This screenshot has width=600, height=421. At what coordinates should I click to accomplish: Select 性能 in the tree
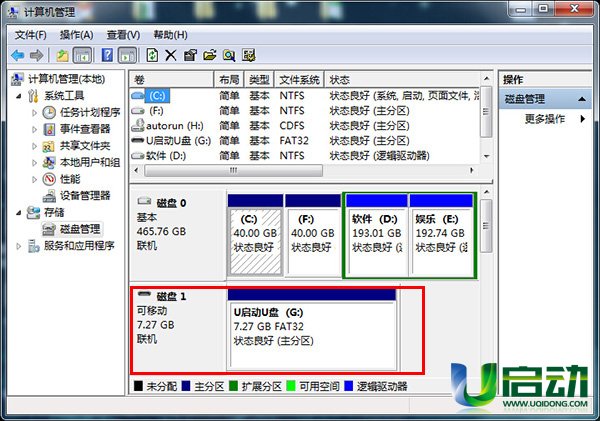pyautogui.click(x=70, y=179)
